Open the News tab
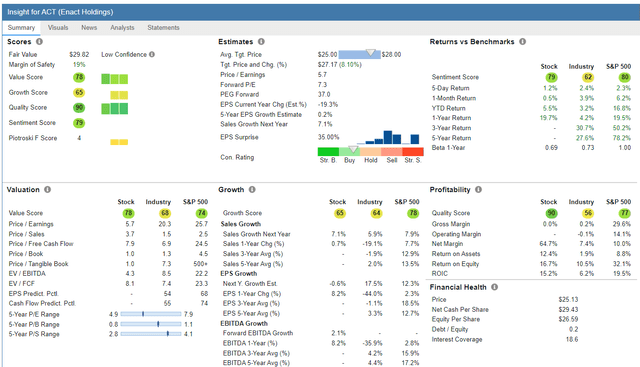This screenshot has height=367, width=640. [x=89, y=28]
